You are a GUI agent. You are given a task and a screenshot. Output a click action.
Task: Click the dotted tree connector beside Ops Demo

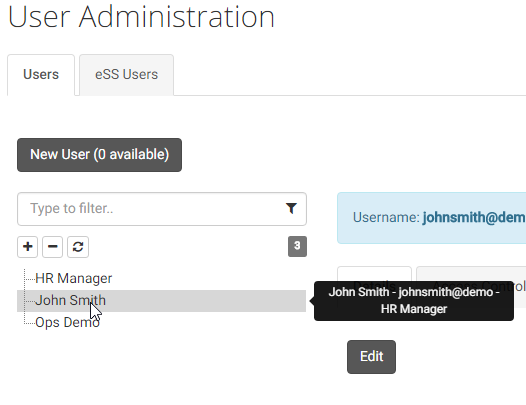[x=30, y=323]
